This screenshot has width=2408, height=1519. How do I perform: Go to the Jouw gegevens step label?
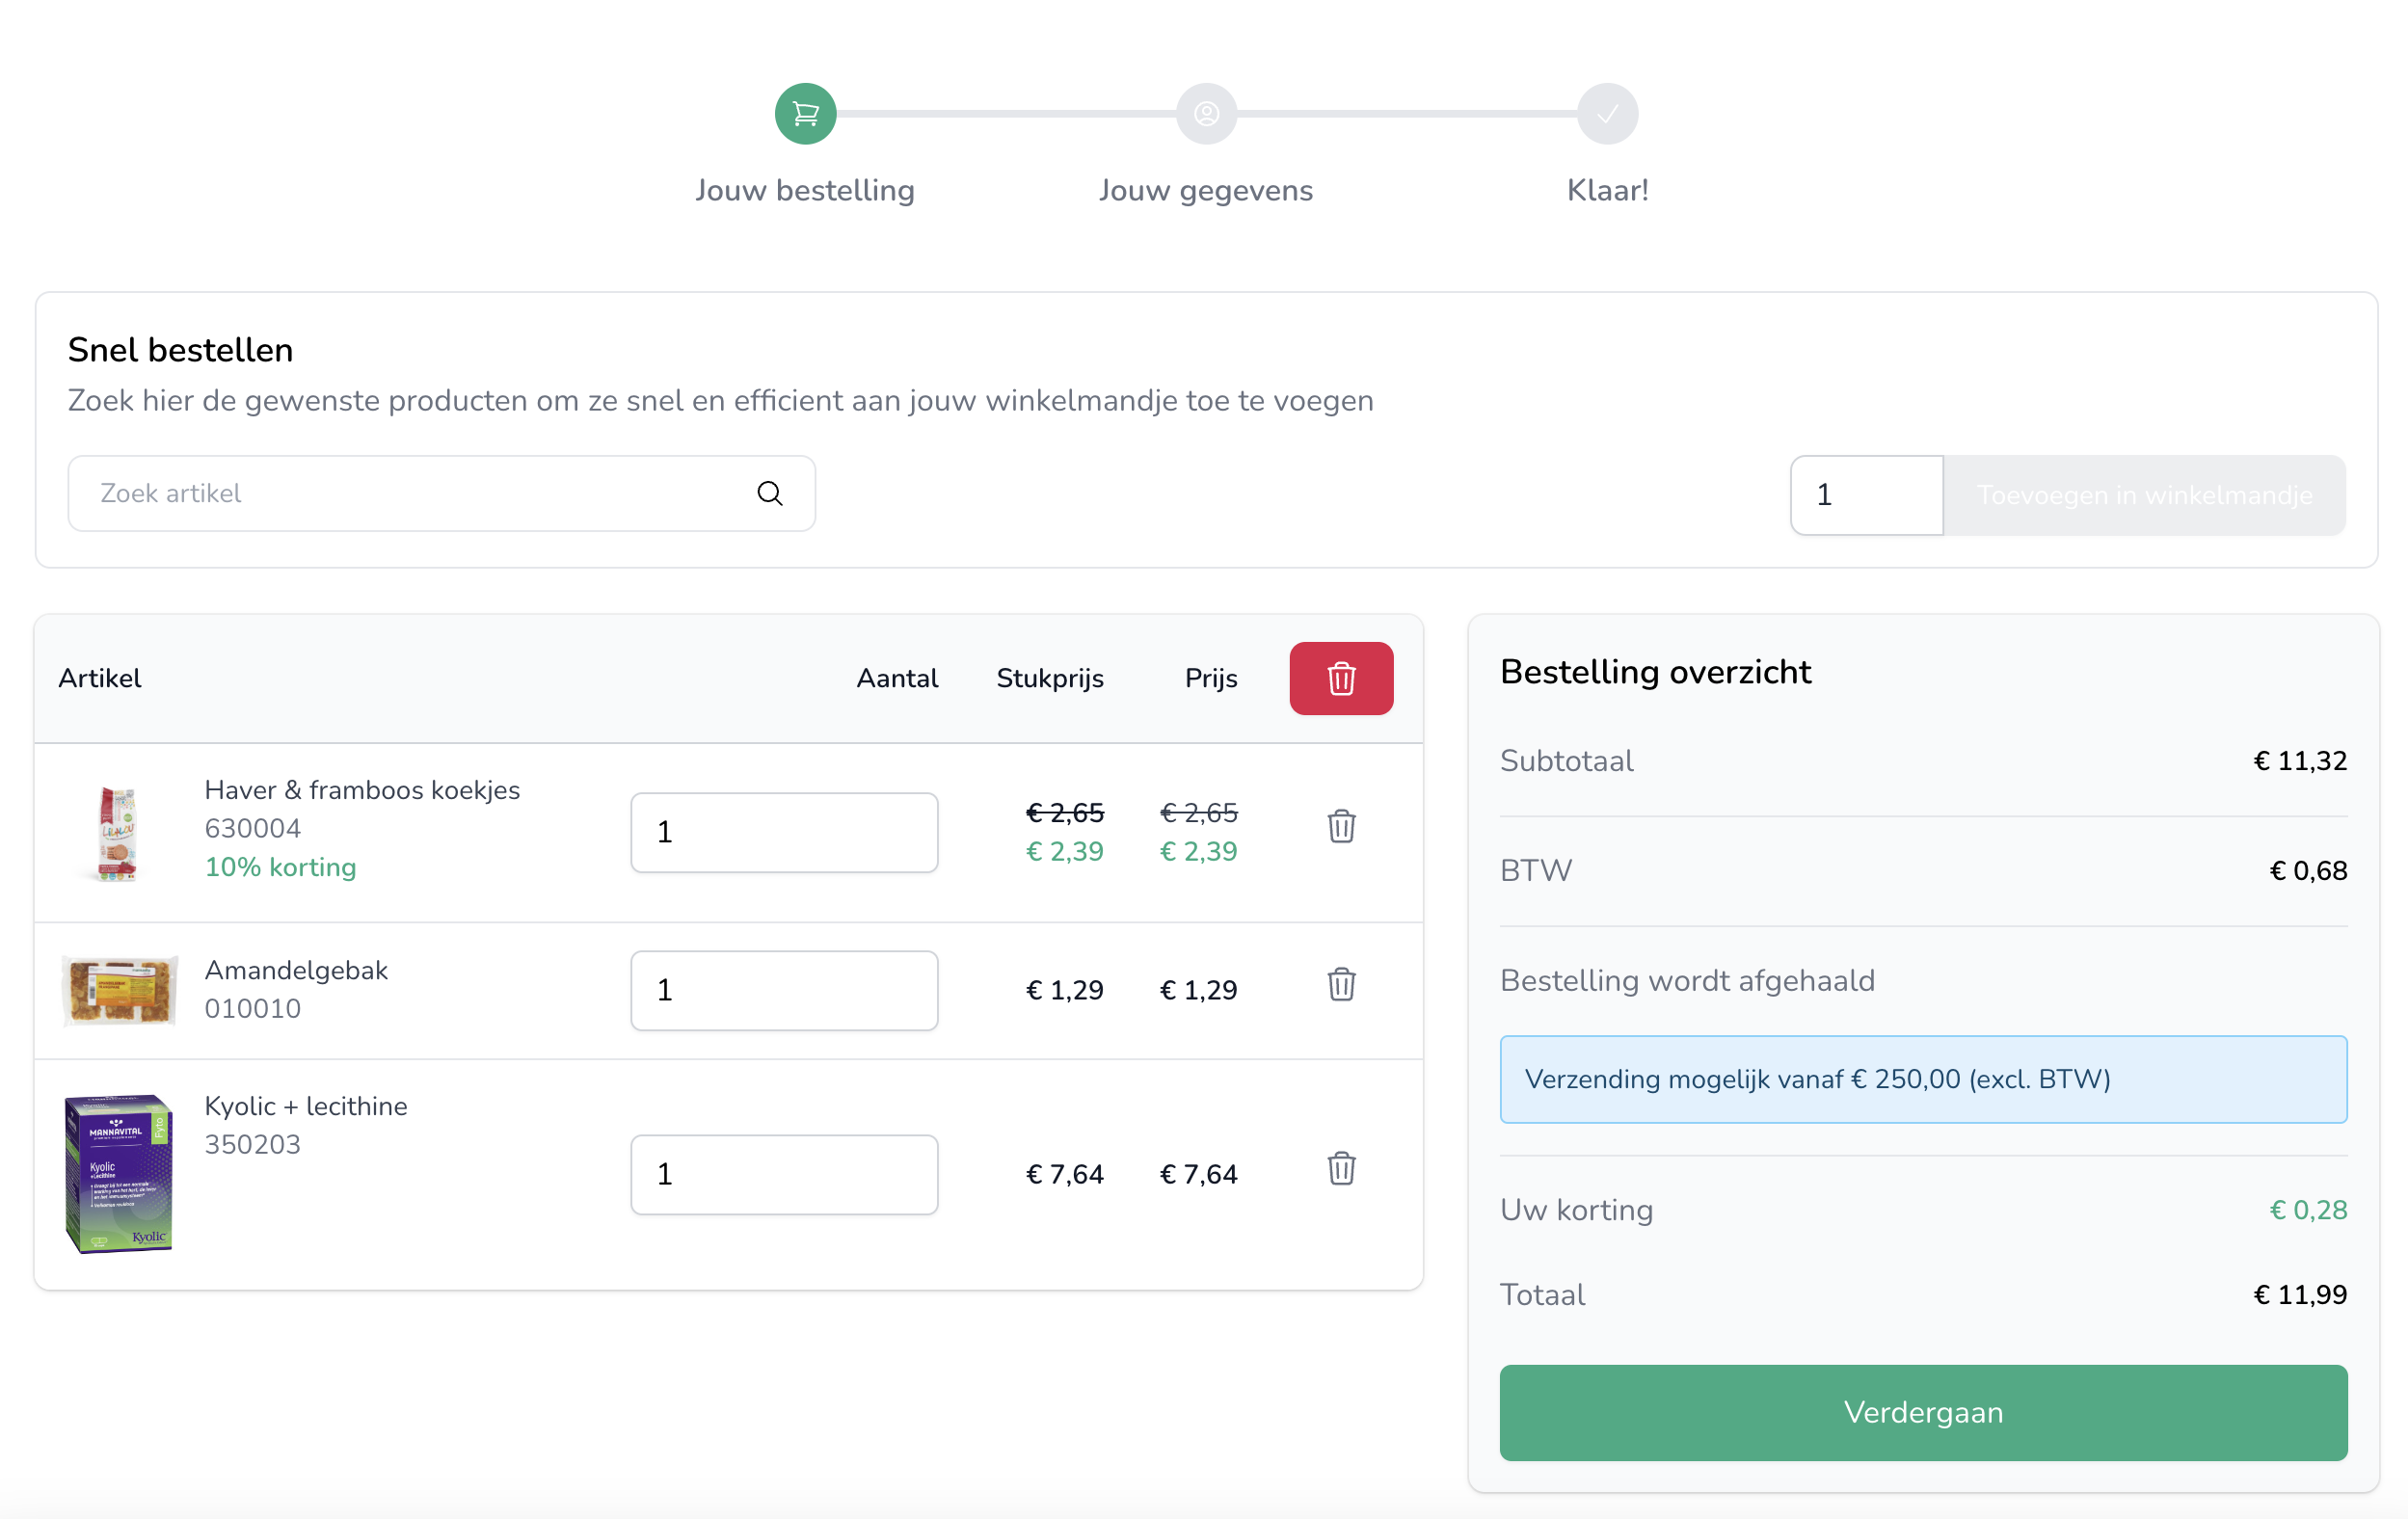(x=1205, y=190)
